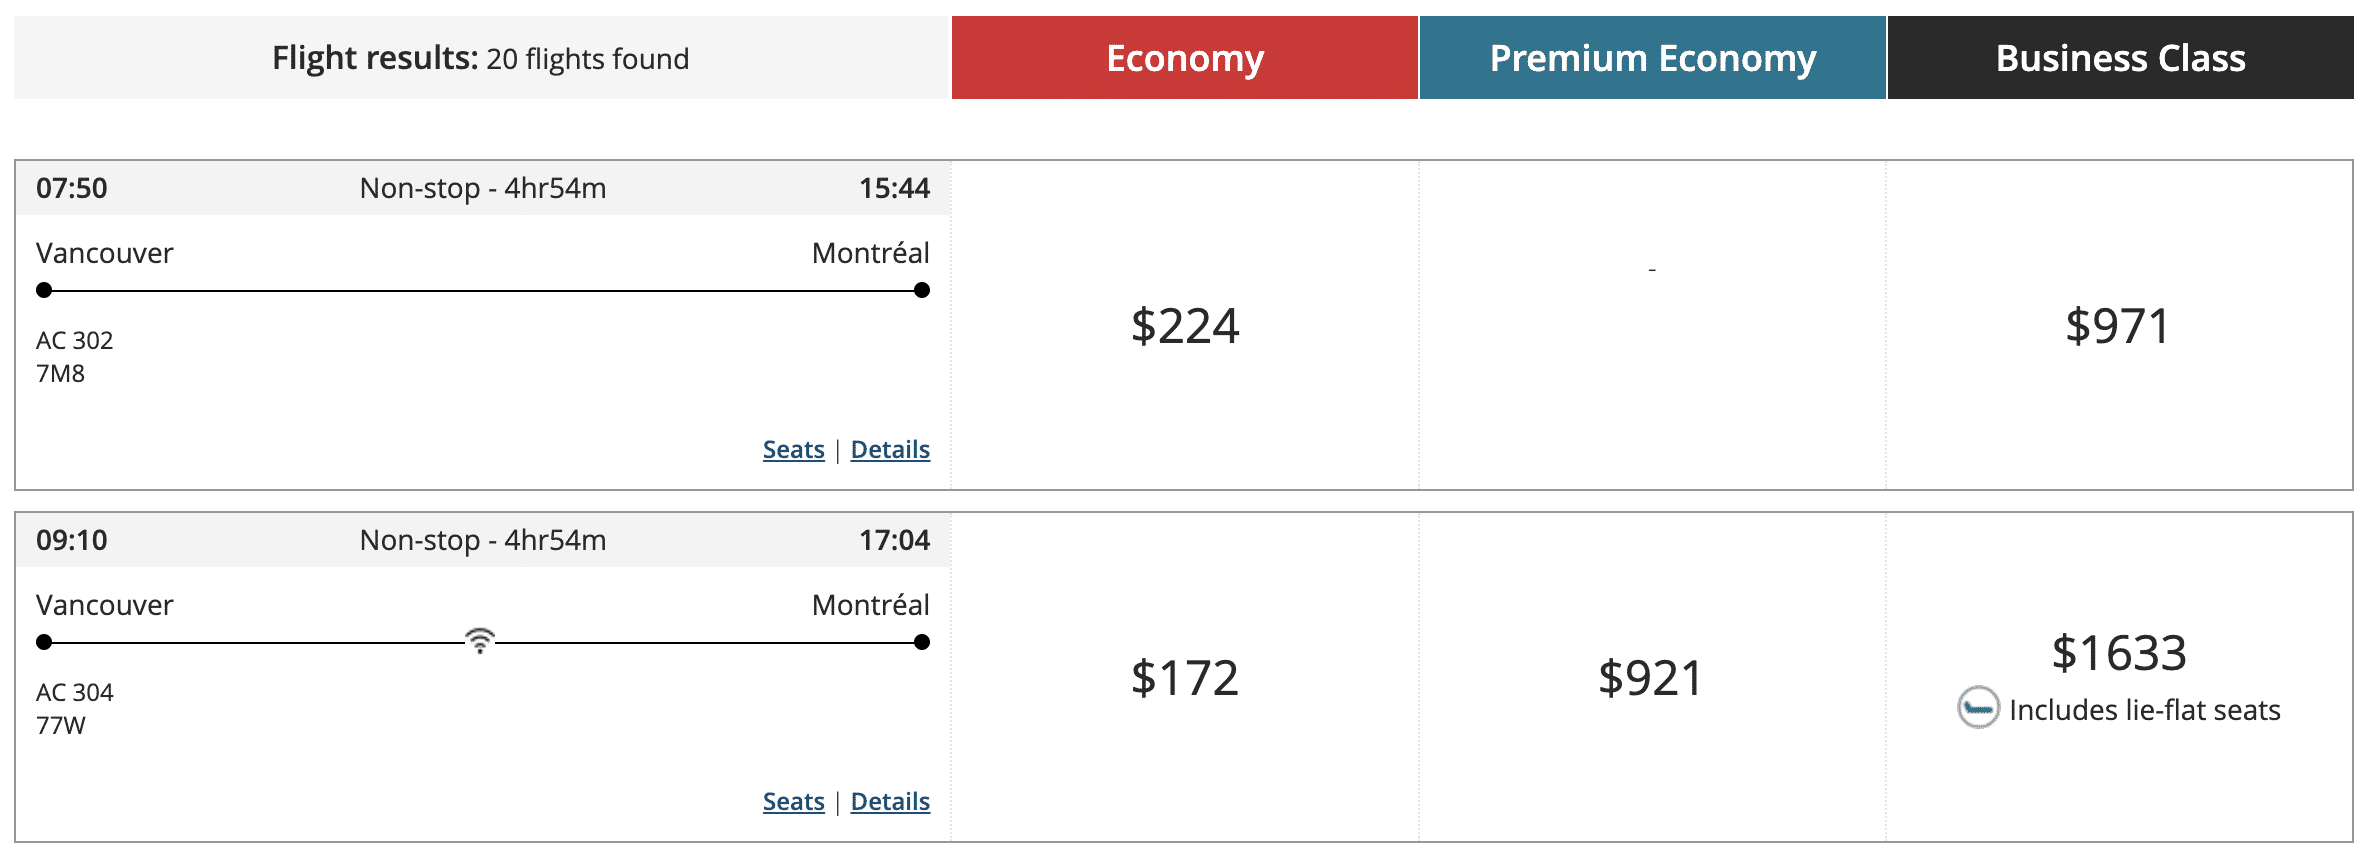Click the Flight results header
This screenshot has width=2372, height=852.
480,58
